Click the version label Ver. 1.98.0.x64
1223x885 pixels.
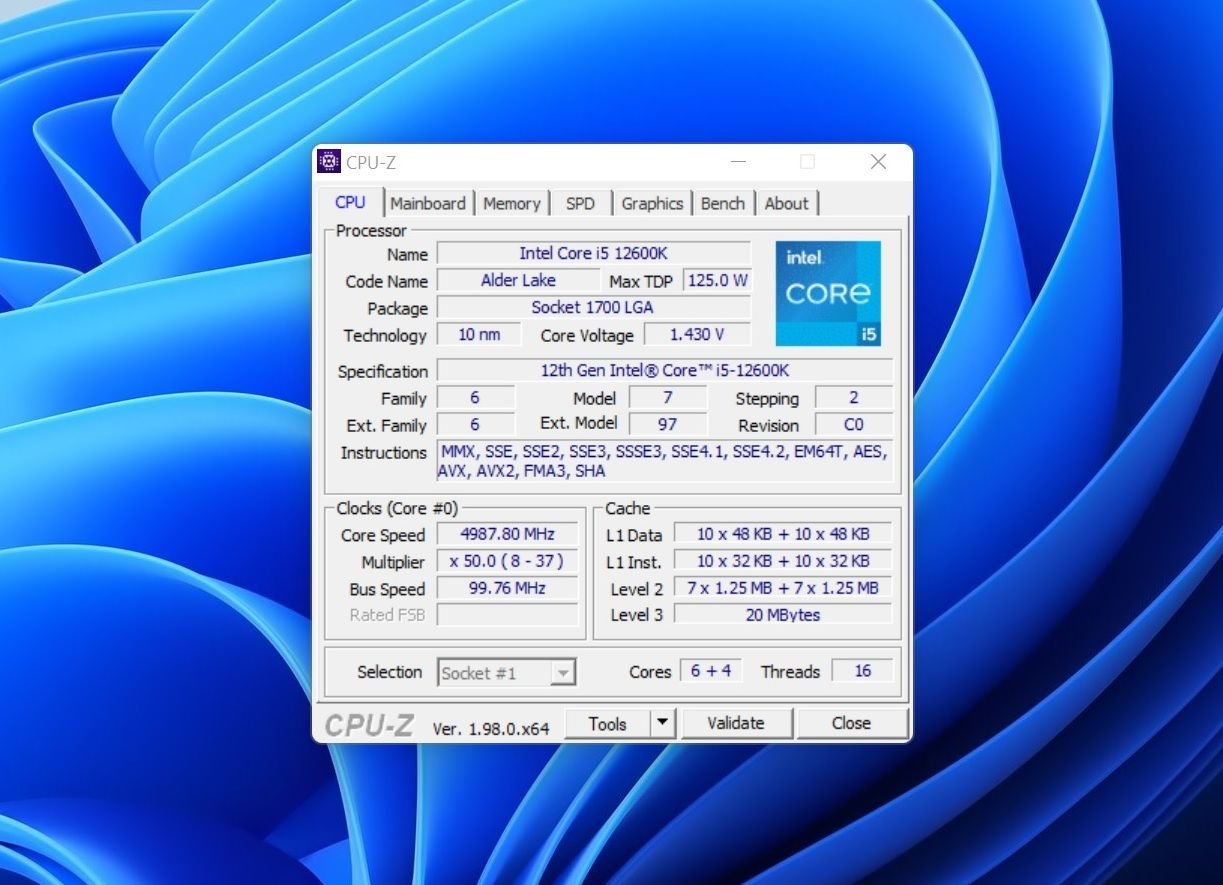click(491, 729)
